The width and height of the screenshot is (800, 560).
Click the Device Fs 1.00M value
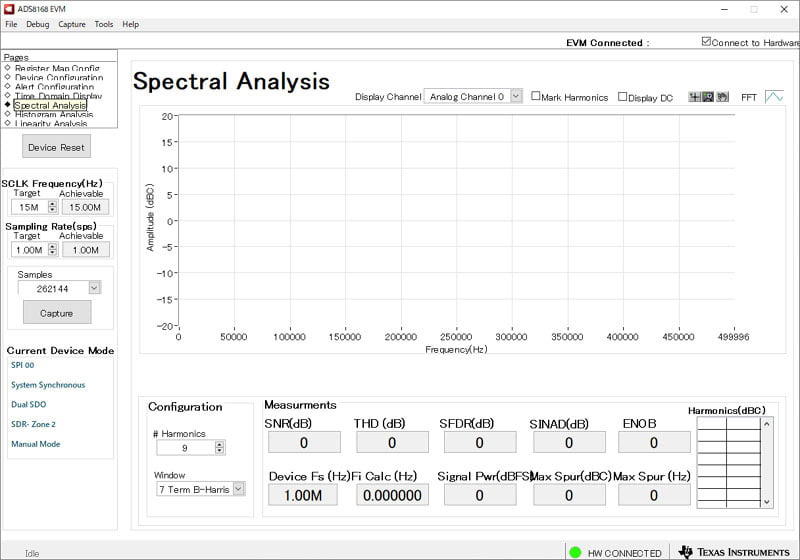pyautogui.click(x=303, y=495)
